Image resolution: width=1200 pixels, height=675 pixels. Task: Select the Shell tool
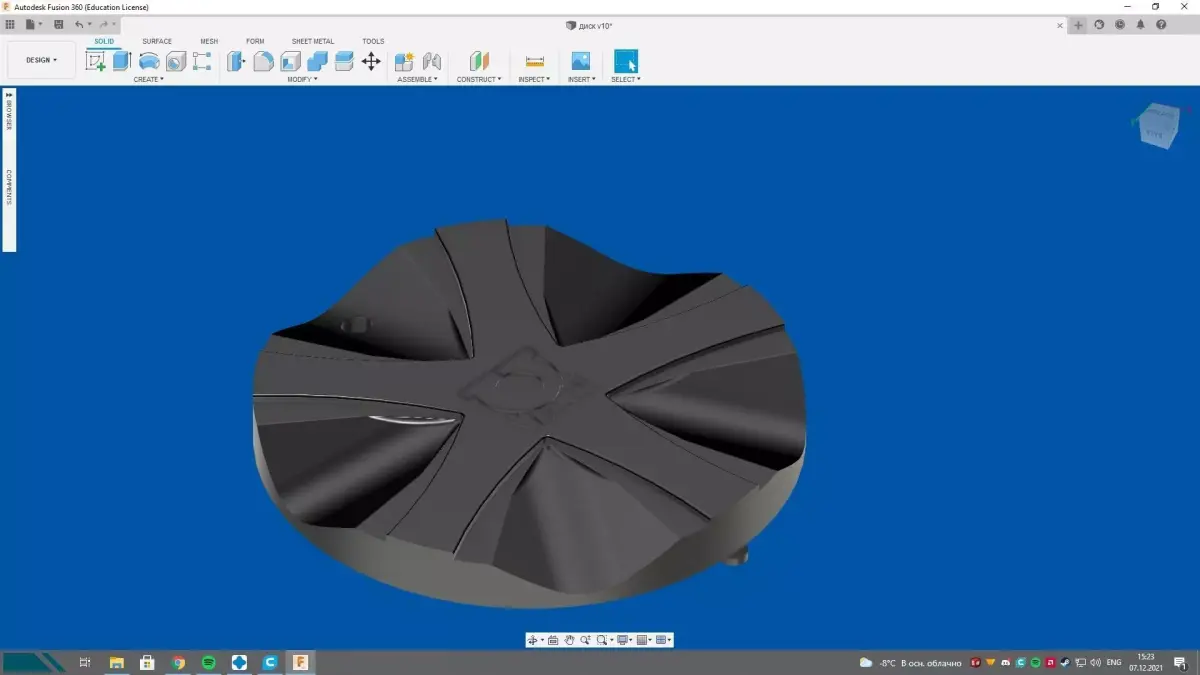point(290,61)
